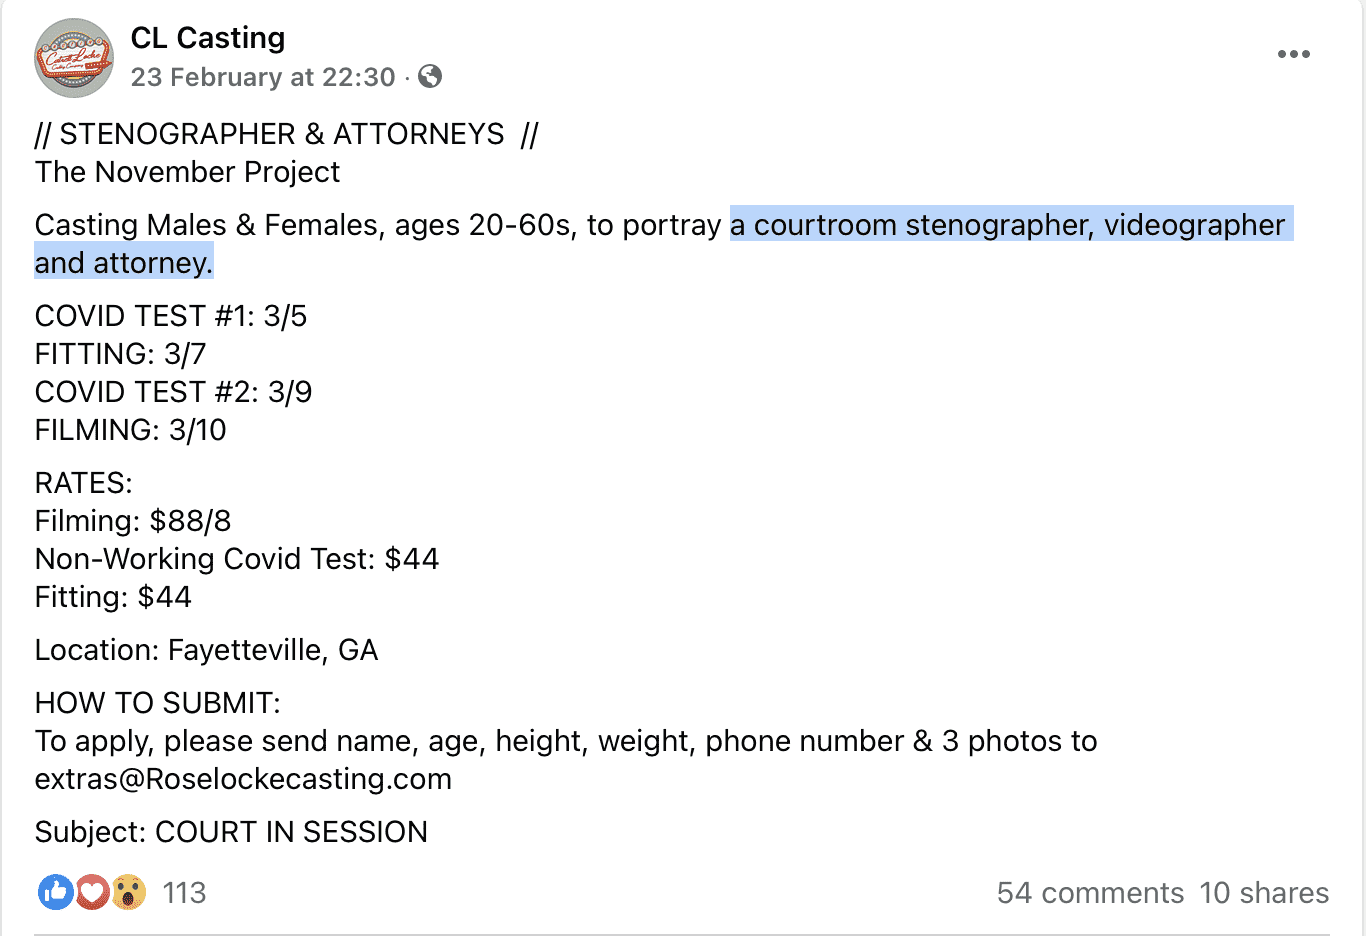The height and width of the screenshot is (936, 1366).
Task: Click the HOW TO SUBMIT heading
Action: click(x=157, y=703)
